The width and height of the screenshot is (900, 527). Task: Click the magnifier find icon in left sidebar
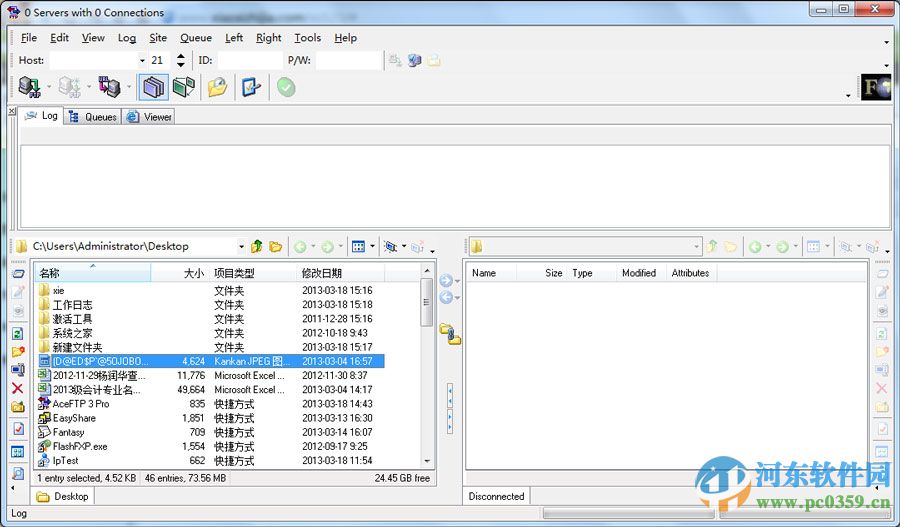tap(18, 474)
